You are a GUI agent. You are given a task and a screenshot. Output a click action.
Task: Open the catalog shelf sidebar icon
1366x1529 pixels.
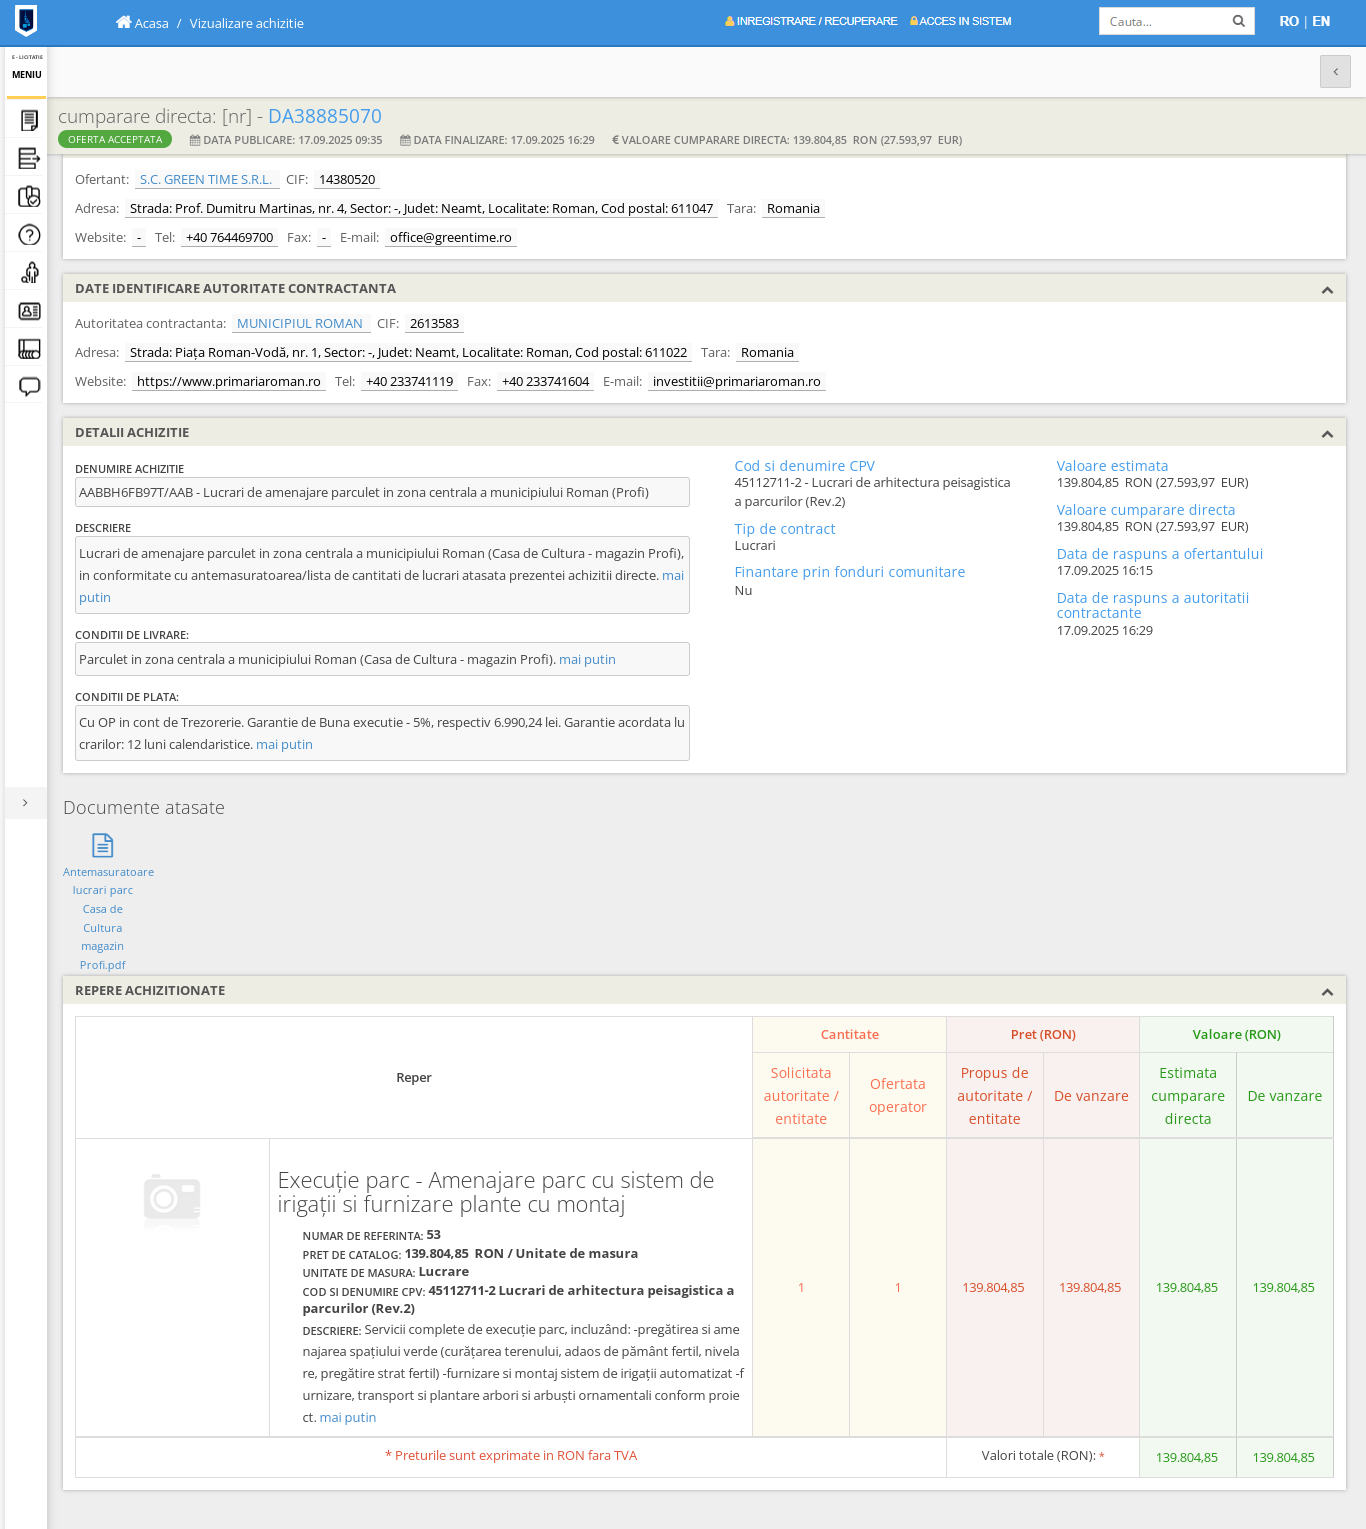point(30,349)
